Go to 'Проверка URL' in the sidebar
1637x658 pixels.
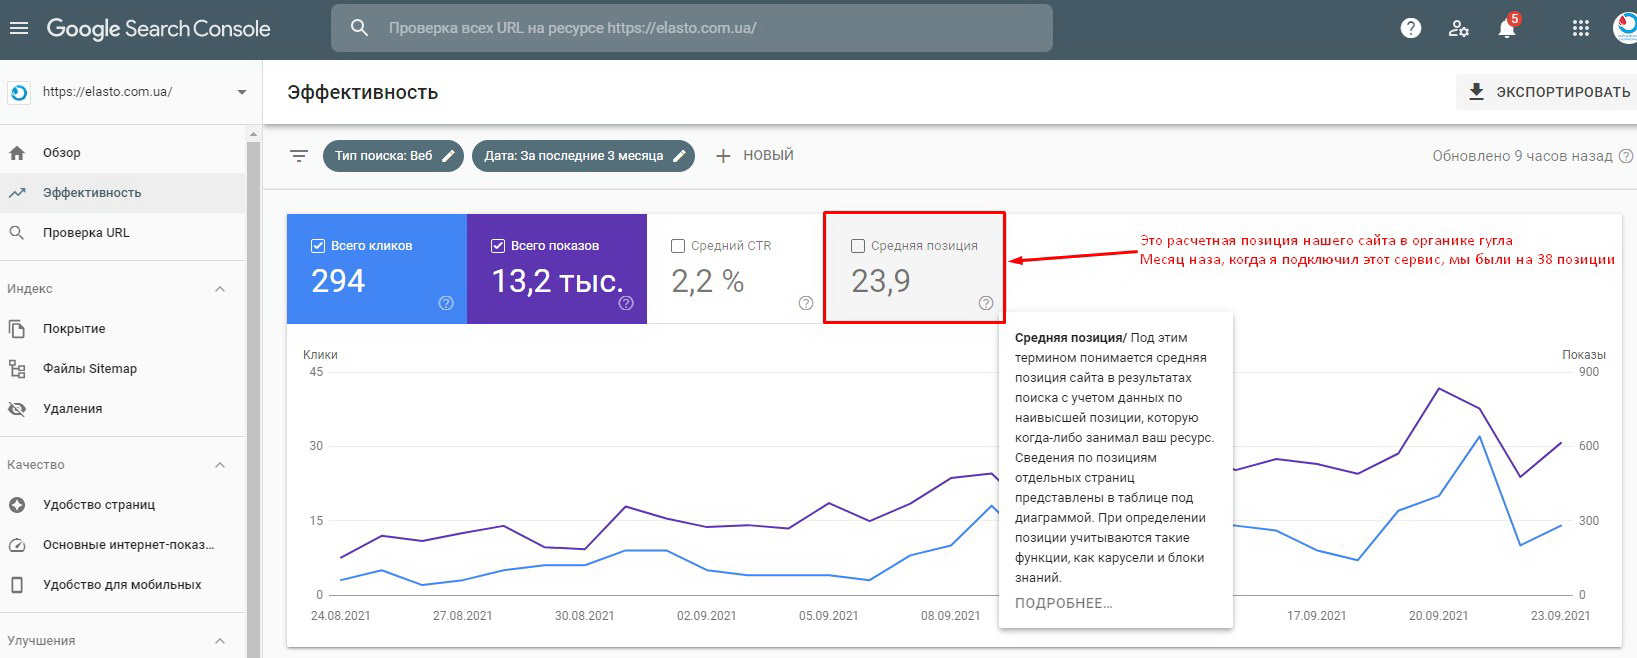(122, 233)
